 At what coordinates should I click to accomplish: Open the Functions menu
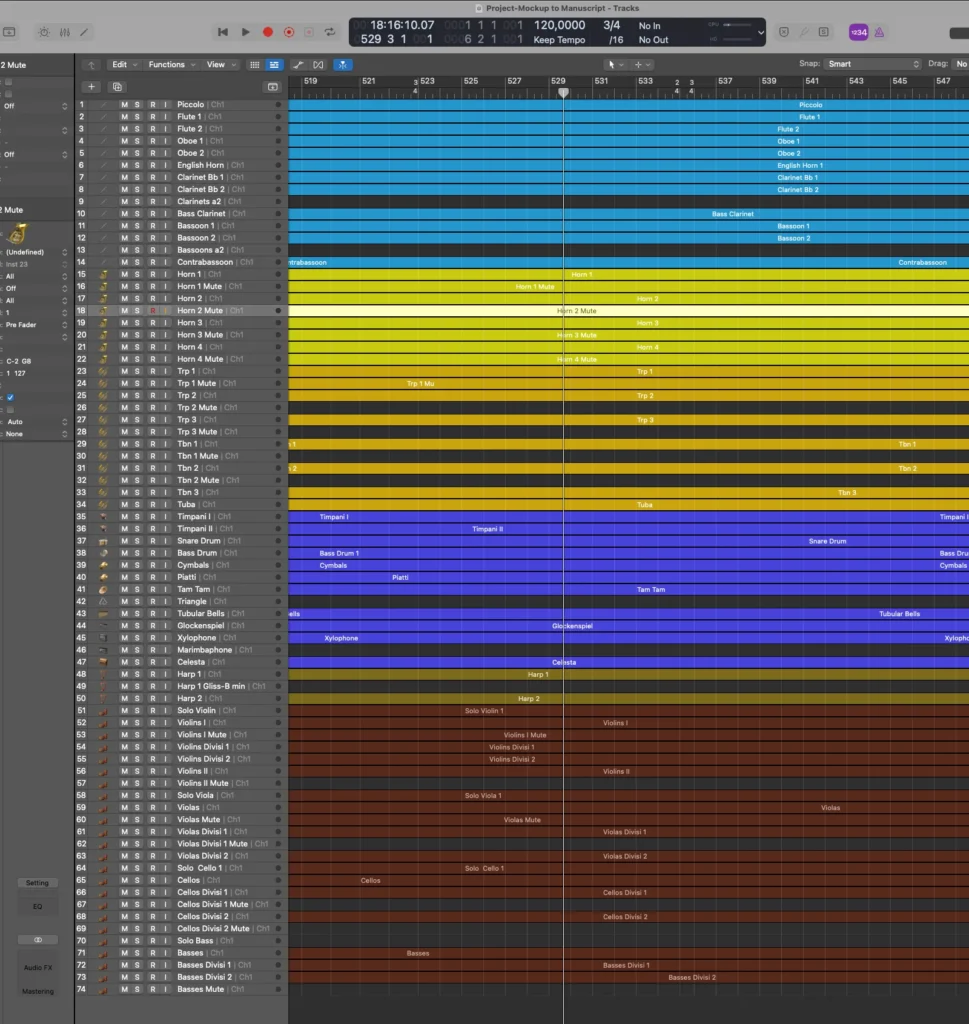click(x=172, y=65)
